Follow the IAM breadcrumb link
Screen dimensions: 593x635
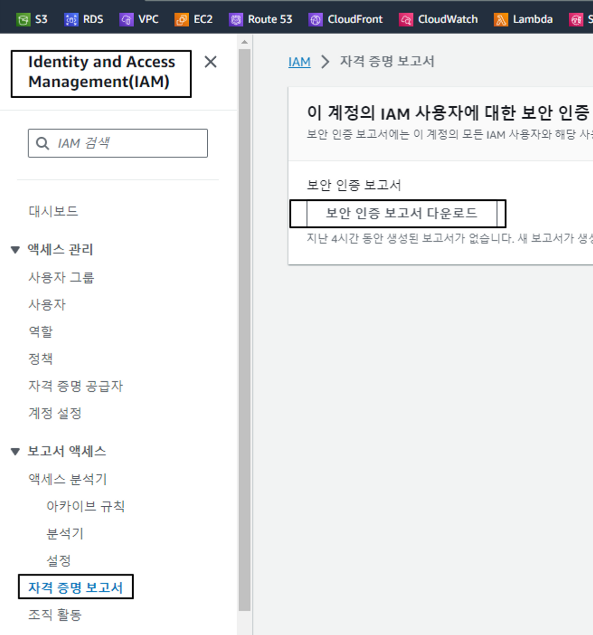[299, 62]
